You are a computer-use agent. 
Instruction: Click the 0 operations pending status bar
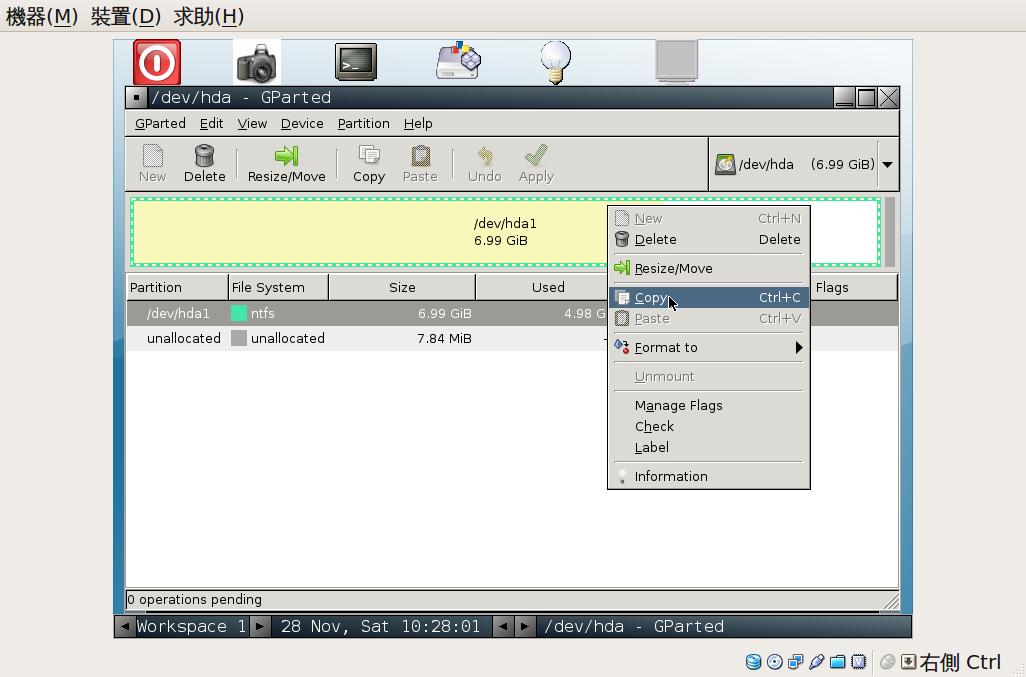pyautogui.click(x=512, y=600)
